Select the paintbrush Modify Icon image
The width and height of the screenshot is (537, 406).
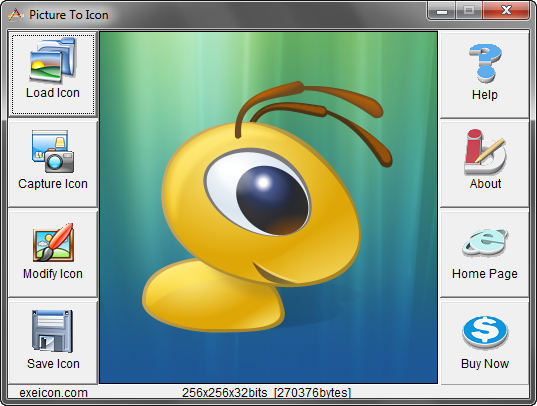coord(53,242)
